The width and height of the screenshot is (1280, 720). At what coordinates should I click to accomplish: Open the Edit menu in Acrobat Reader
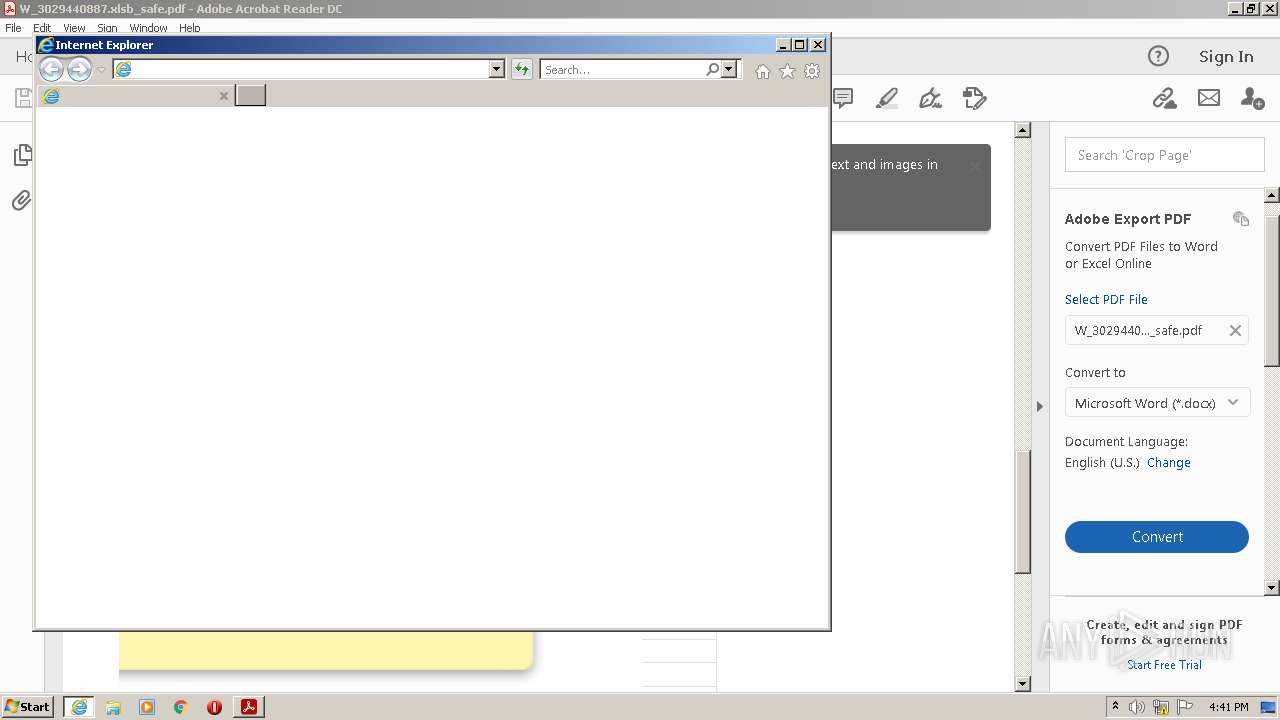42,28
